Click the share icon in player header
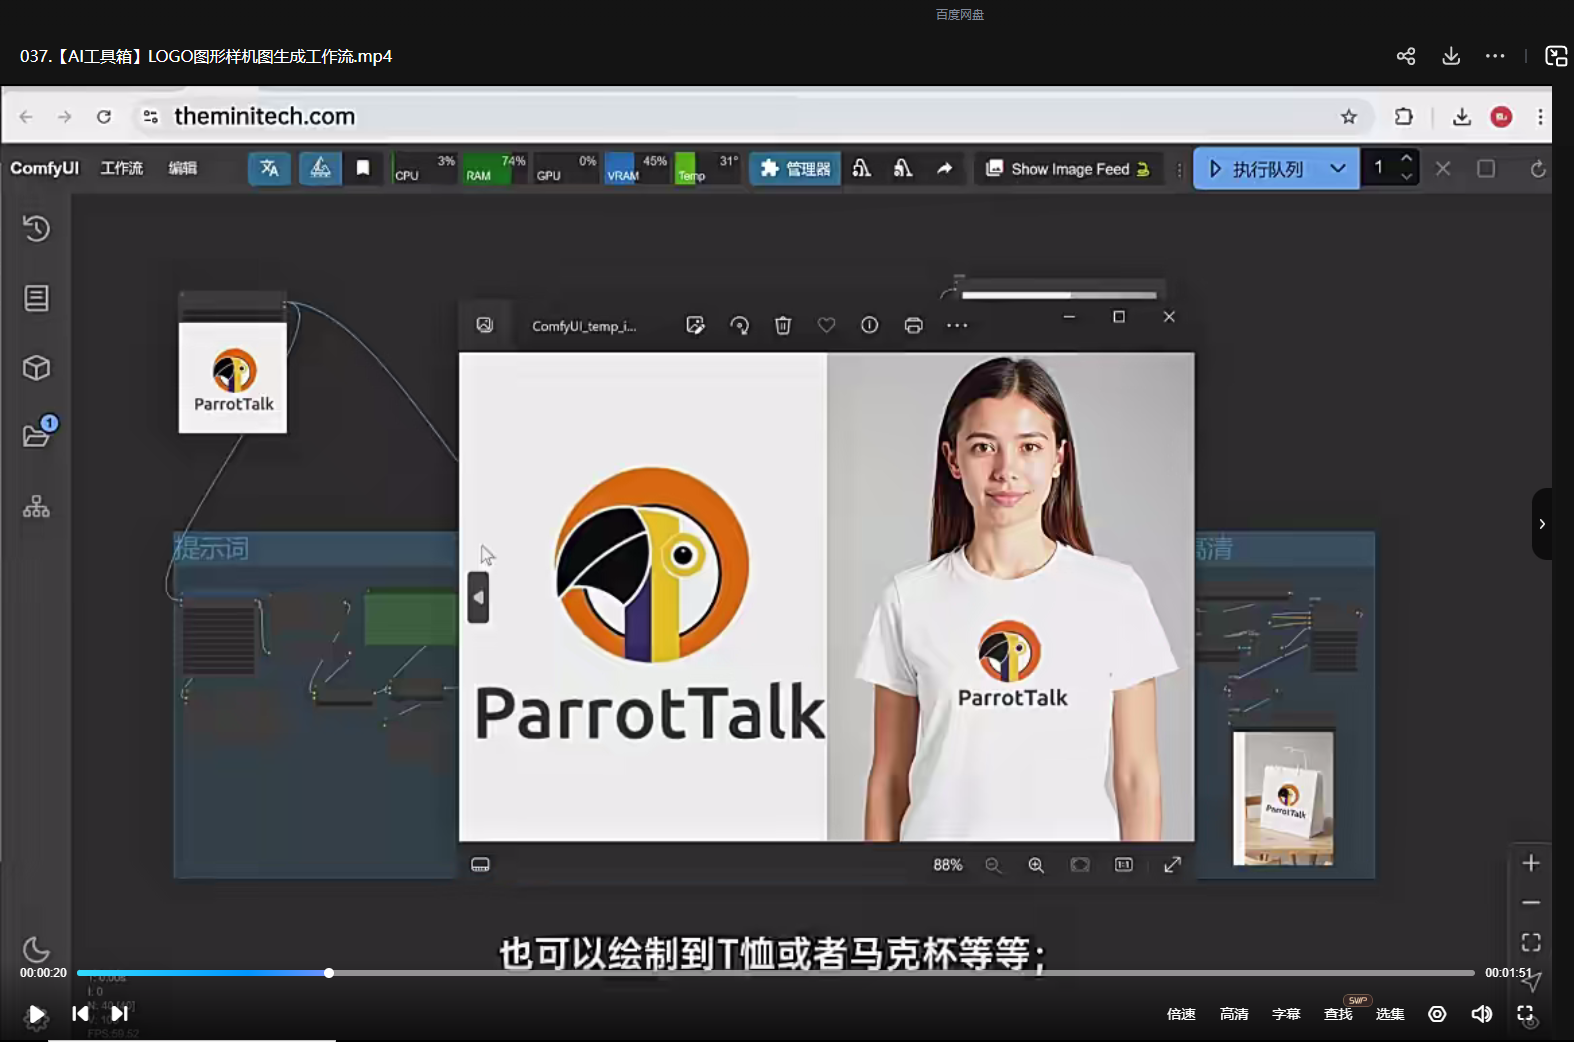This screenshot has width=1574, height=1042. point(1405,56)
